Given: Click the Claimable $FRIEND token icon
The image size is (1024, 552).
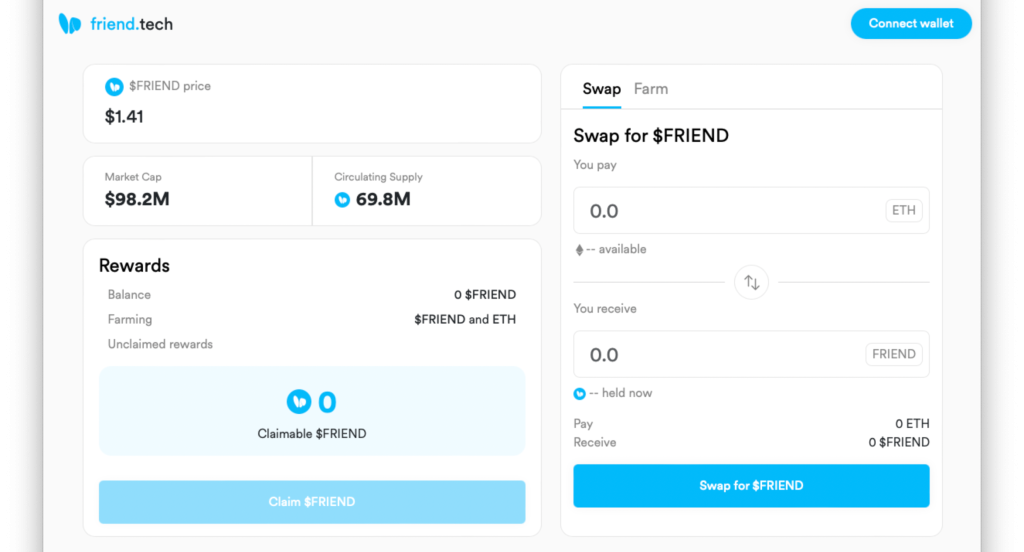Looking at the screenshot, I should 299,402.
